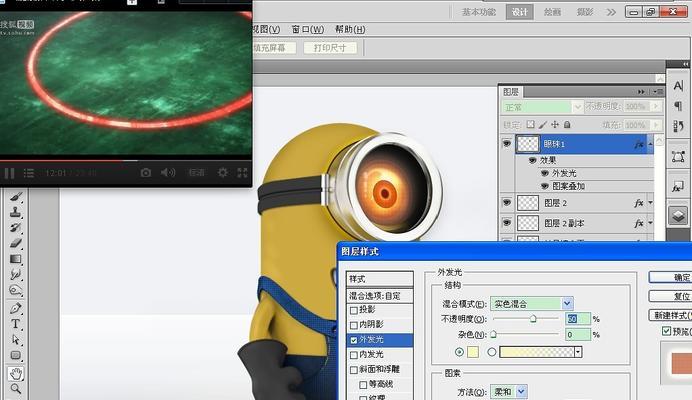Open the 窗口(W) menu
The image size is (692, 400).
pyautogui.click(x=308, y=30)
